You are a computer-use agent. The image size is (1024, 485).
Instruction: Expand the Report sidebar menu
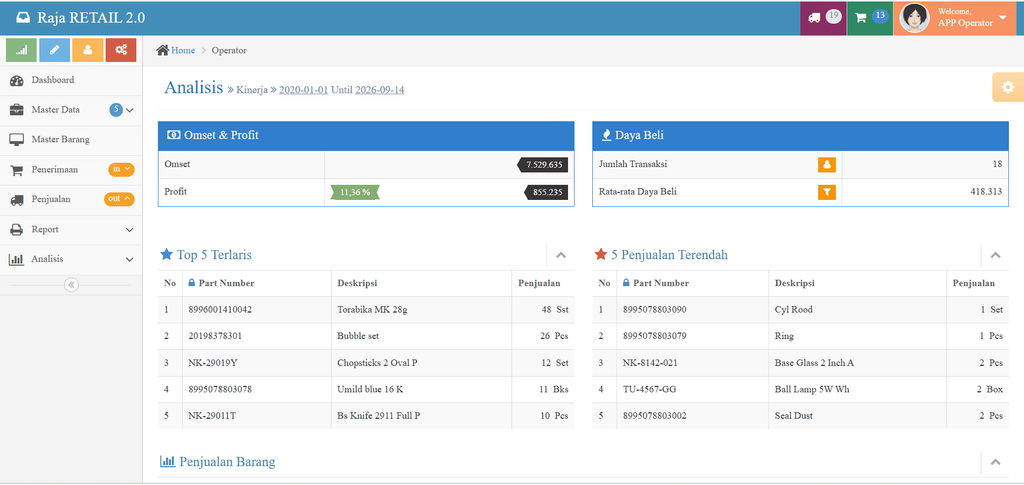point(71,230)
